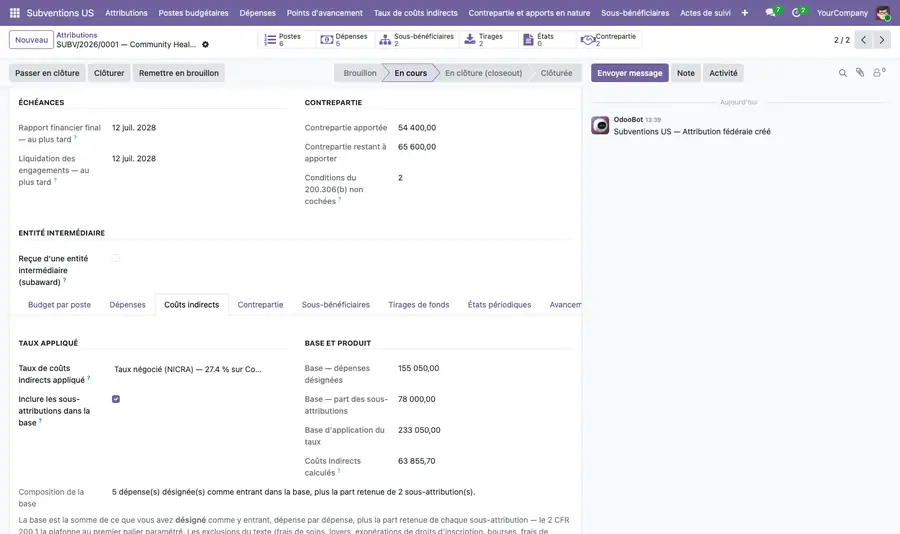Viewport: 900px width, 534px height.
Task: Switch to Sous-bénéficiaires tab
Action: pyautogui.click(x=336, y=305)
